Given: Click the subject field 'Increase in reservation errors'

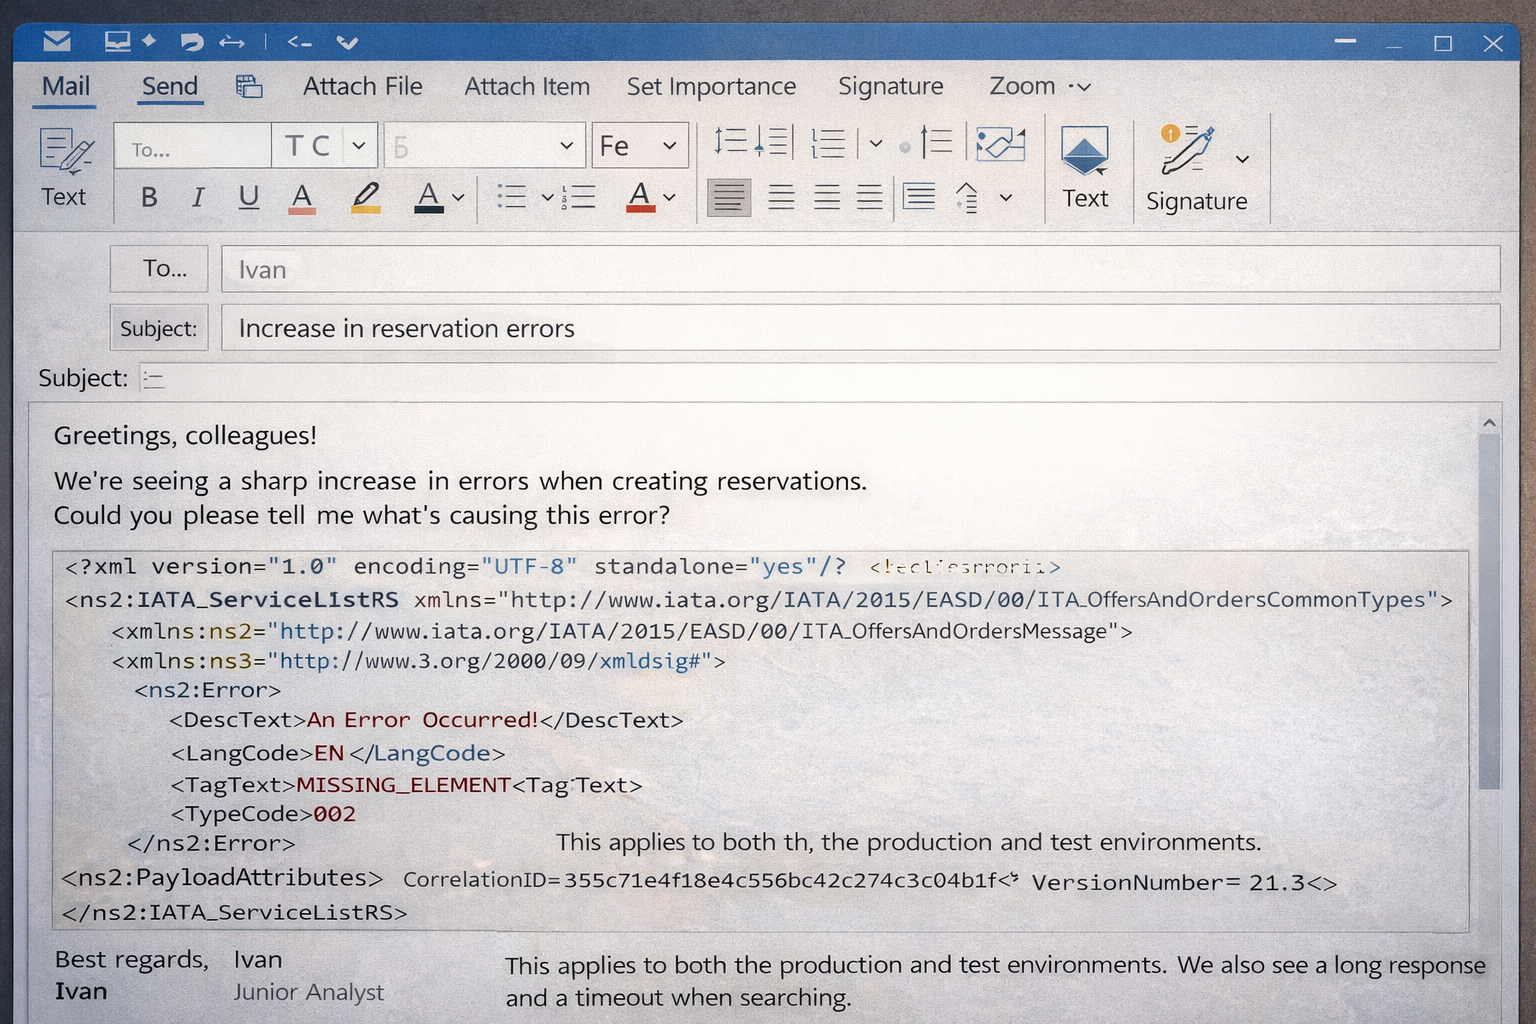Looking at the screenshot, I should (x=861, y=327).
